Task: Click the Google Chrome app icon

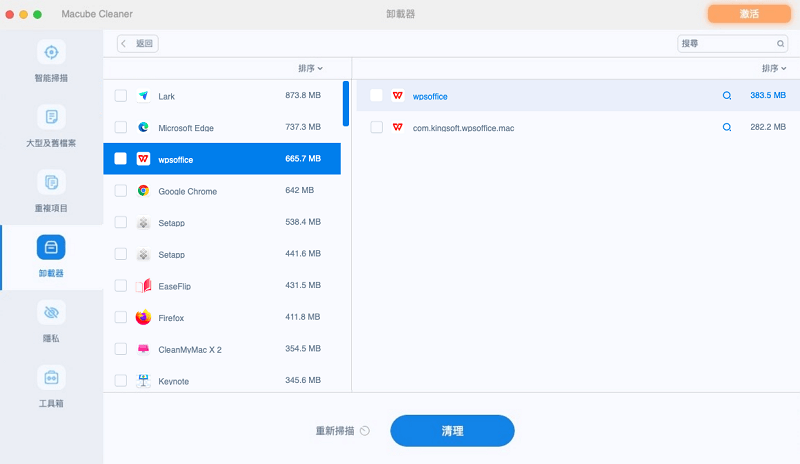Action: (x=143, y=190)
